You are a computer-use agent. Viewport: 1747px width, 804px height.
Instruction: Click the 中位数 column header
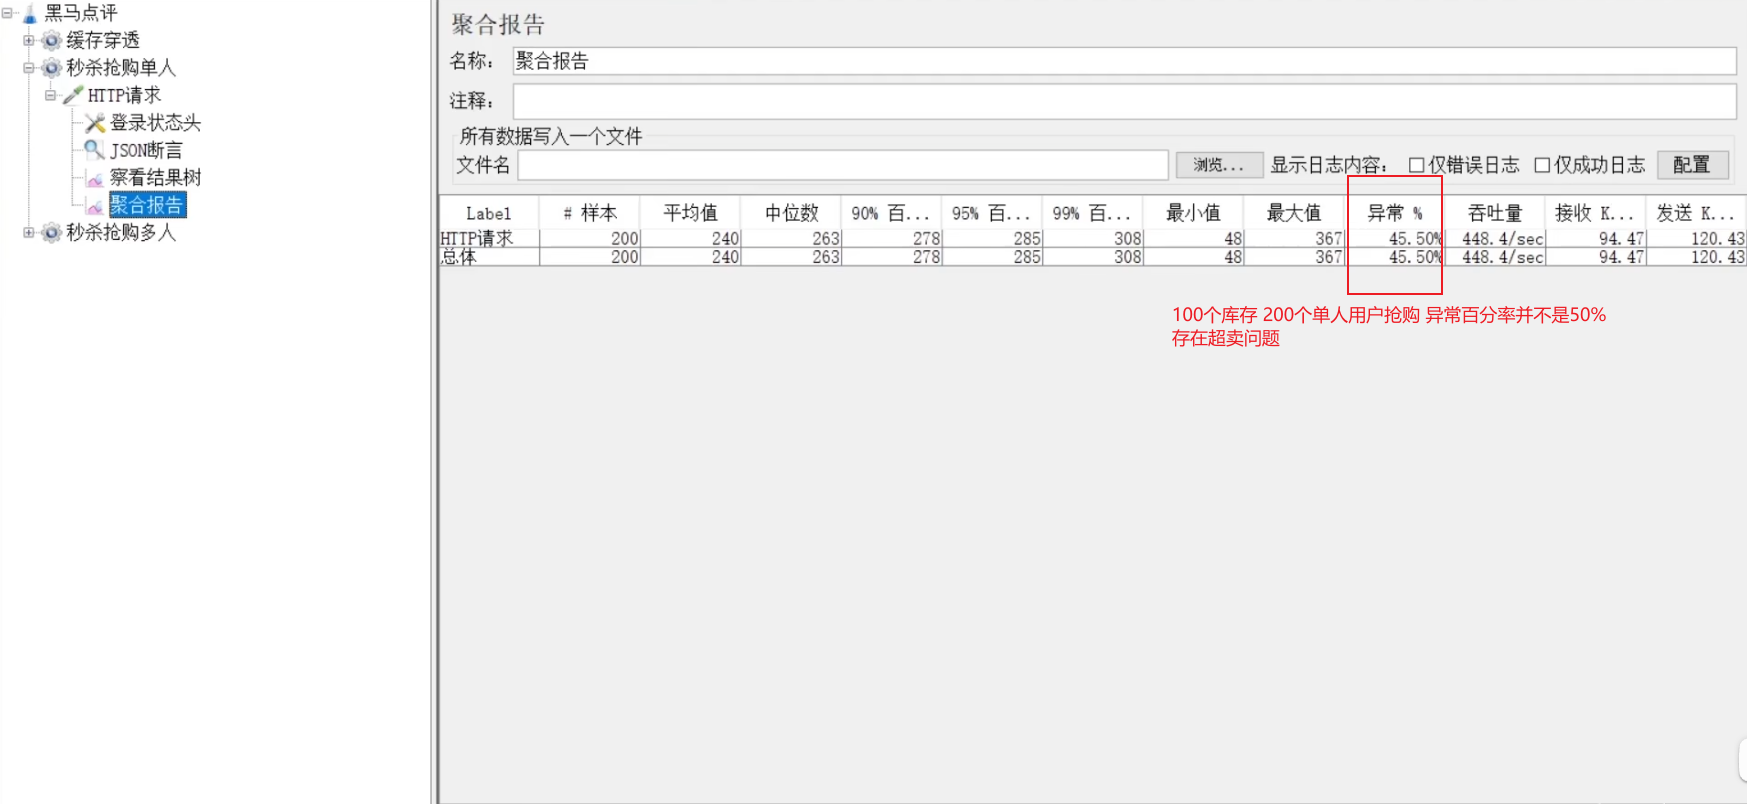coord(792,213)
